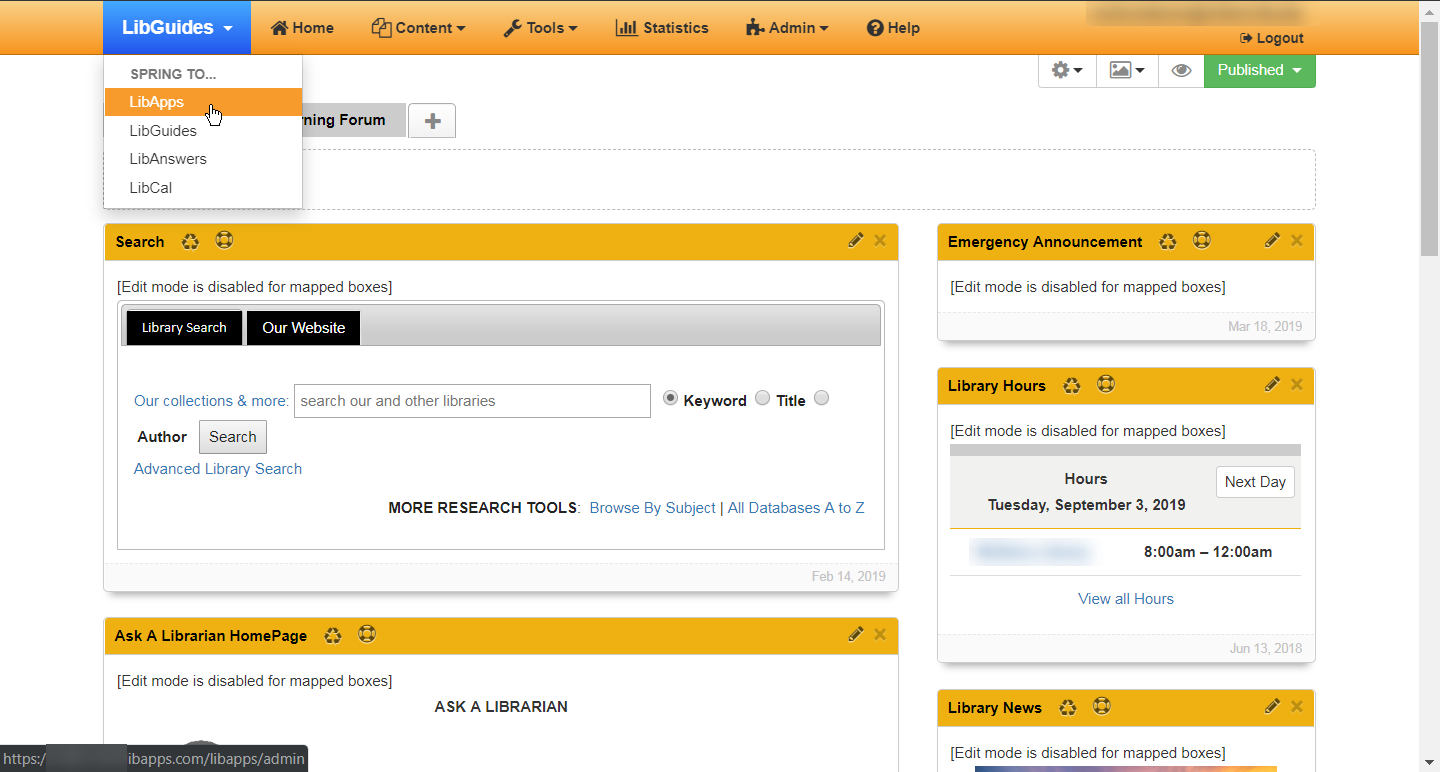Image resolution: width=1440 pixels, height=772 pixels.
Task: Click the library search text field
Action: click(x=472, y=401)
